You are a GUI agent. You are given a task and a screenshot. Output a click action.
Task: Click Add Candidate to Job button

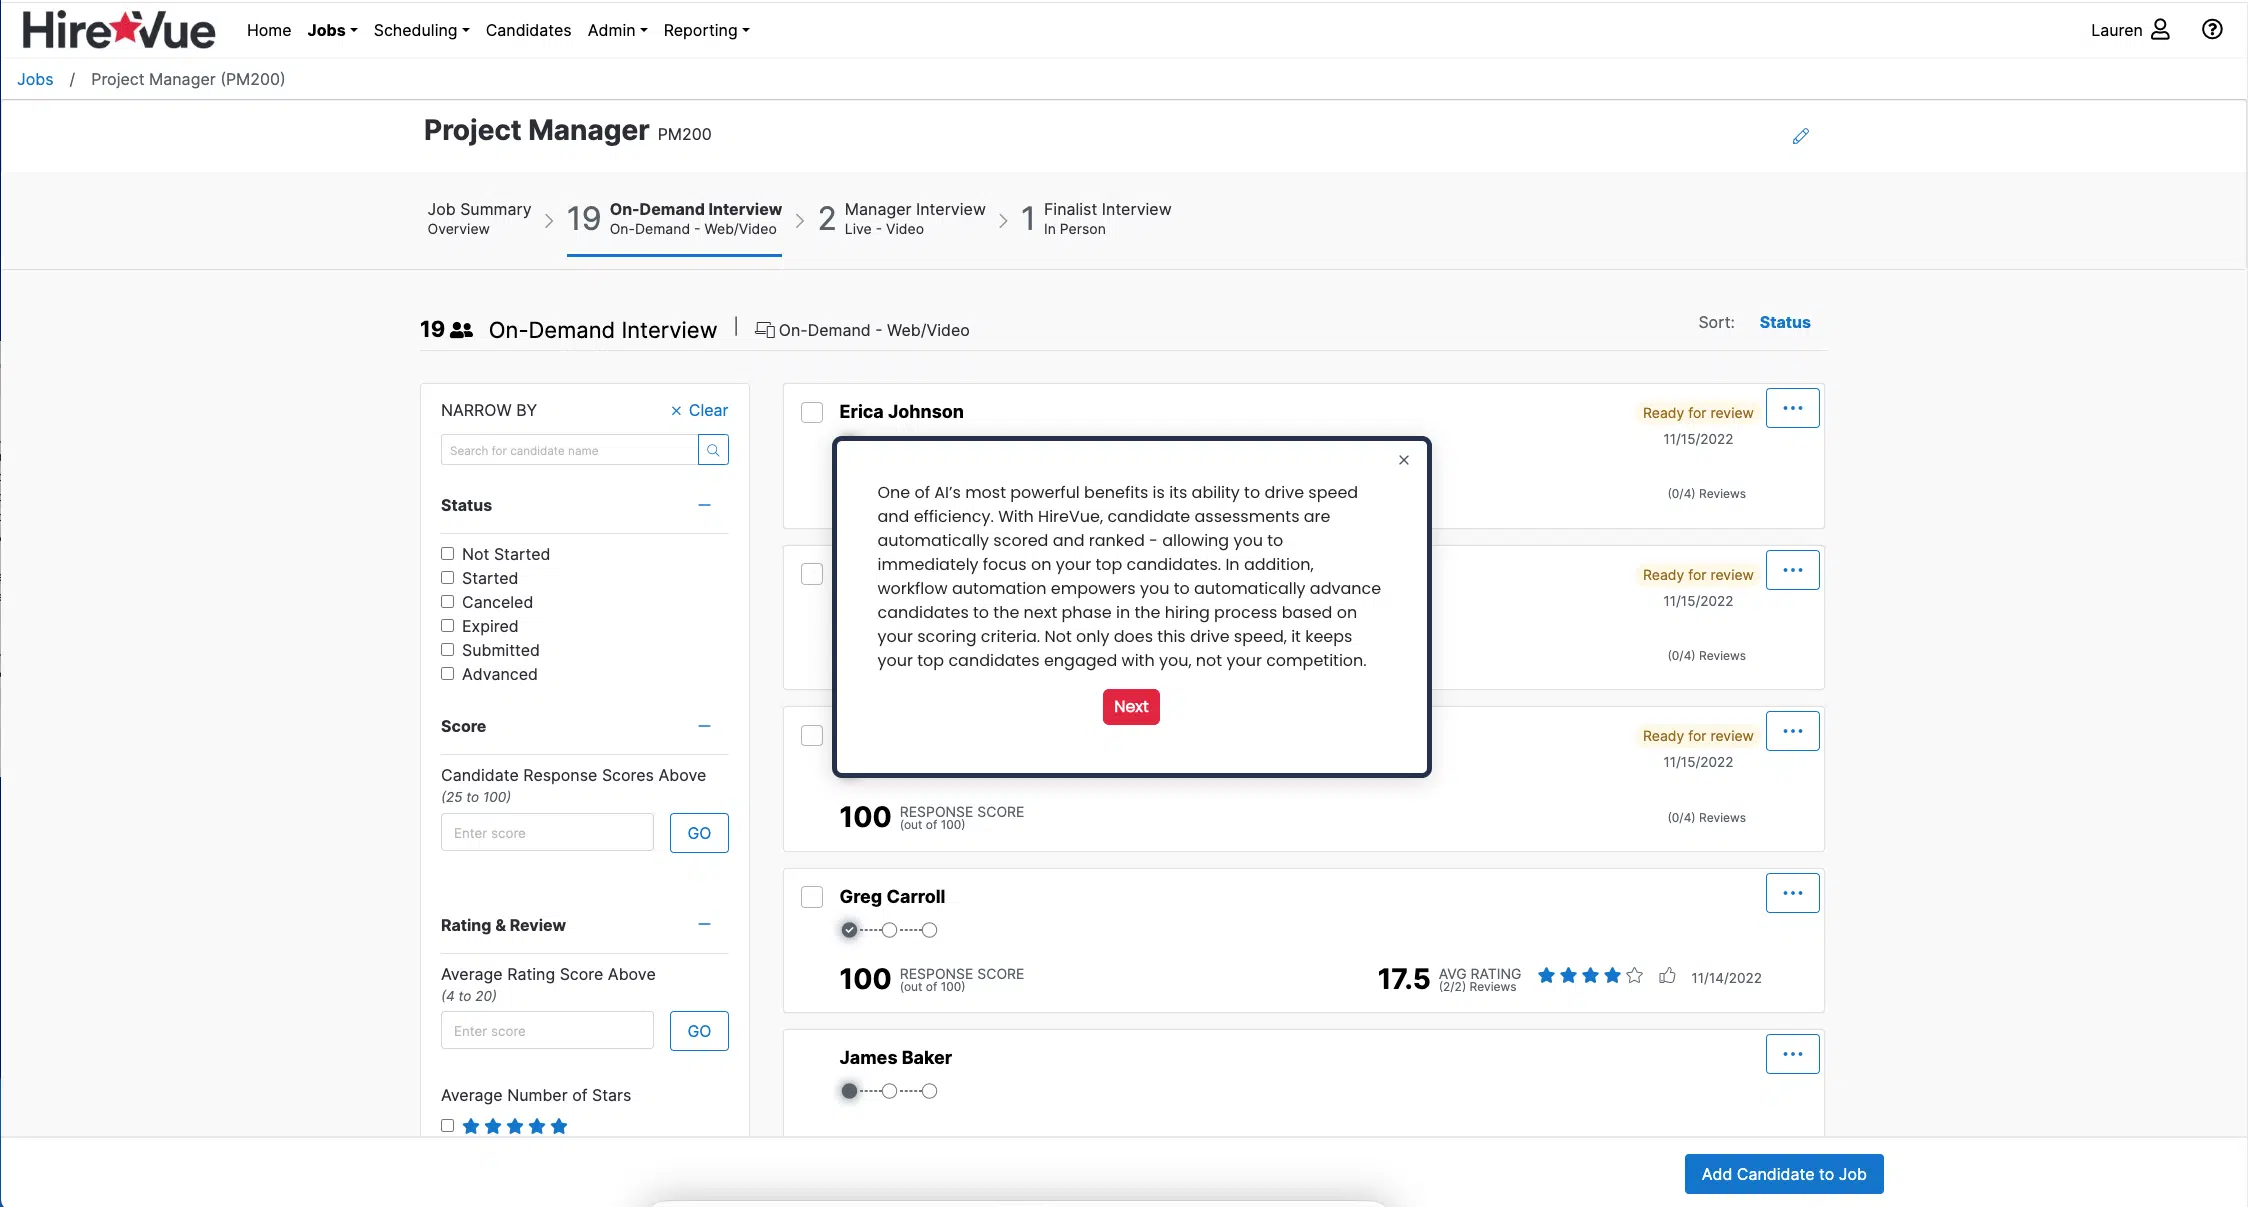tap(1783, 1174)
